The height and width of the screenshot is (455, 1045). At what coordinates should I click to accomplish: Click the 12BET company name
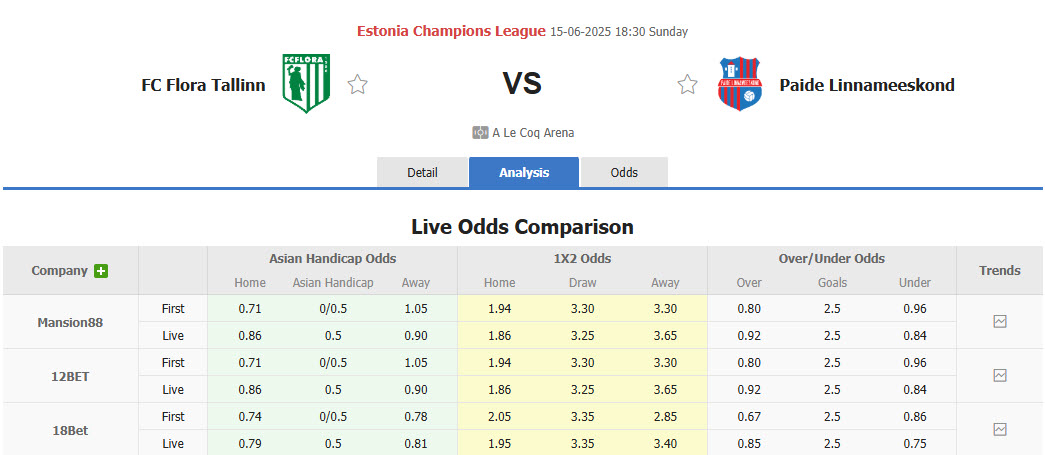(x=70, y=376)
